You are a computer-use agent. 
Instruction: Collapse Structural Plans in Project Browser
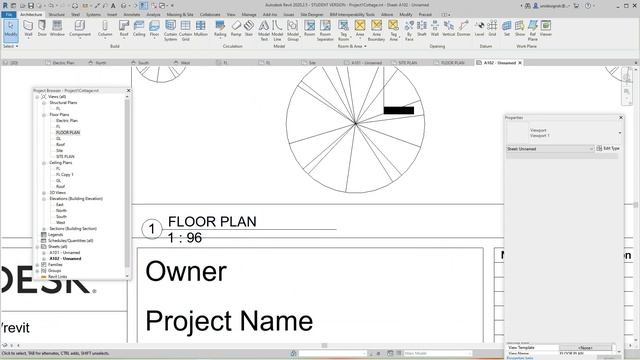click(44, 103)
